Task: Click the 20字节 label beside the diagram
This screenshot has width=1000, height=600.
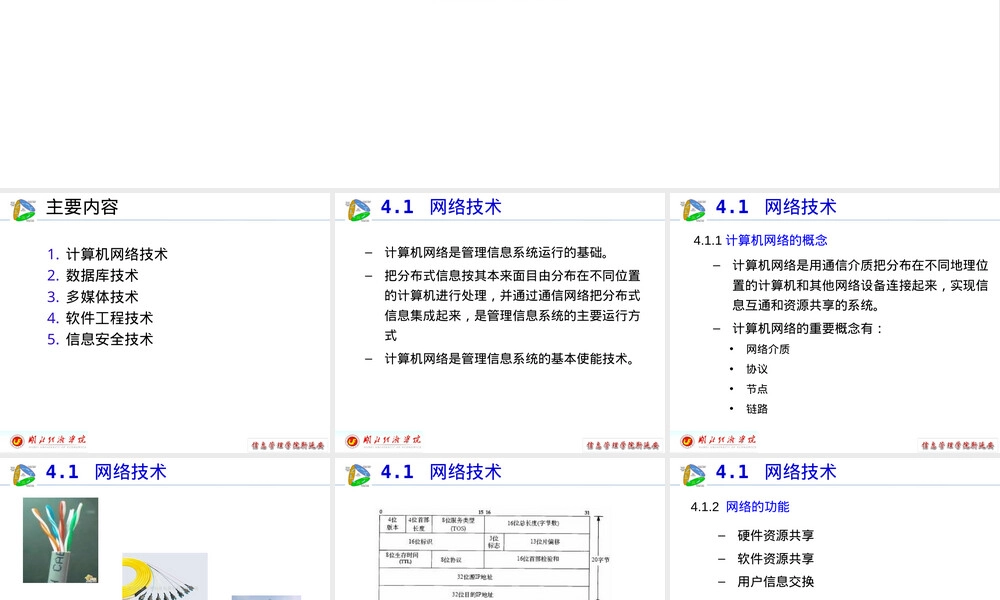Action: [600, 559]
